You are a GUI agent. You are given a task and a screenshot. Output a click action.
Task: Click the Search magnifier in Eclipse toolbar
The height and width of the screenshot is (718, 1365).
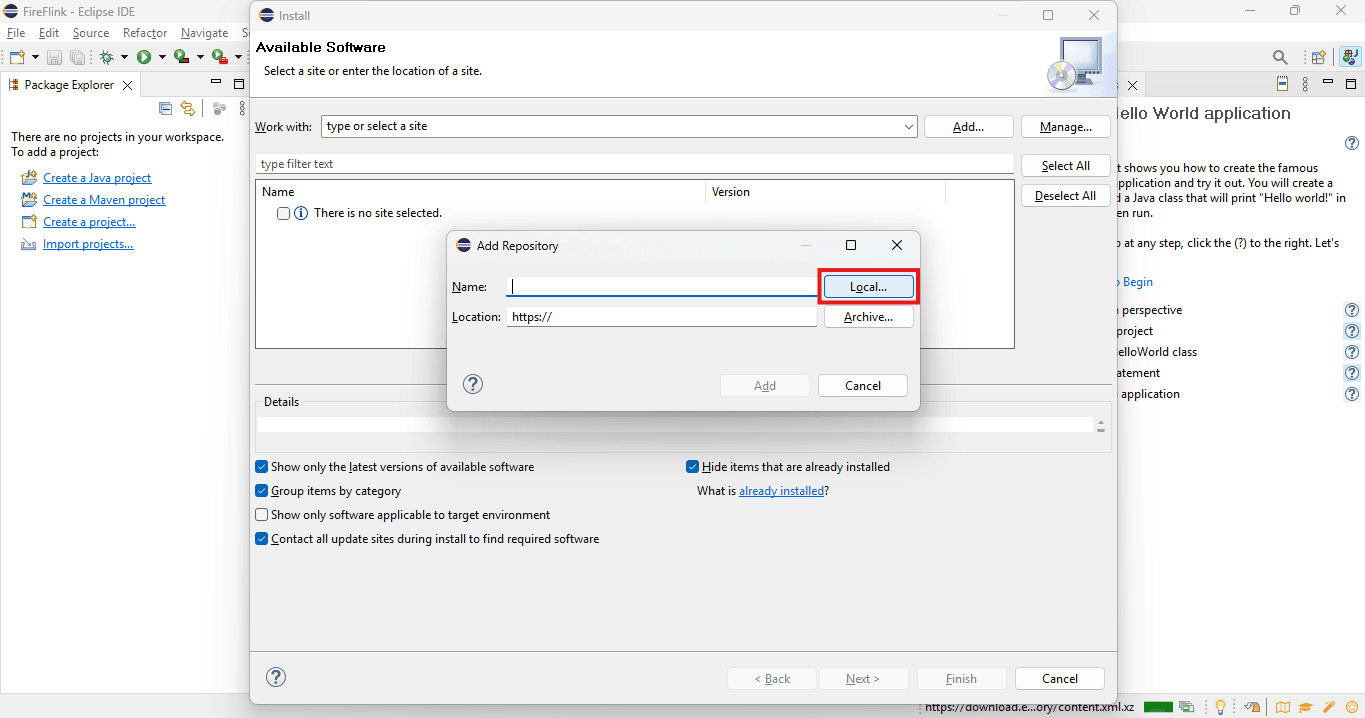(x=1280, y=57)
